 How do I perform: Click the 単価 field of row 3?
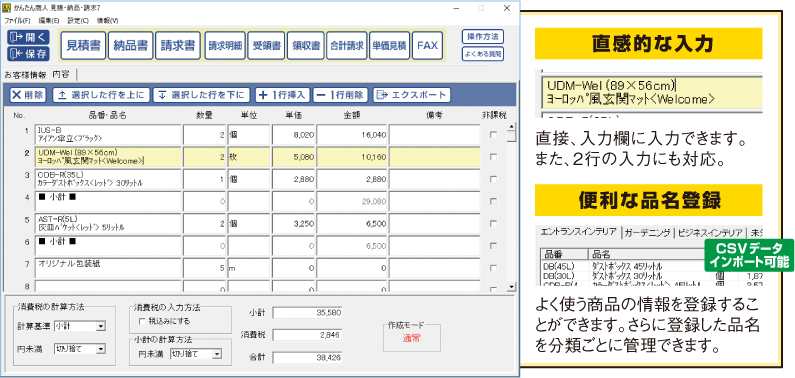[x=295, y=179]
